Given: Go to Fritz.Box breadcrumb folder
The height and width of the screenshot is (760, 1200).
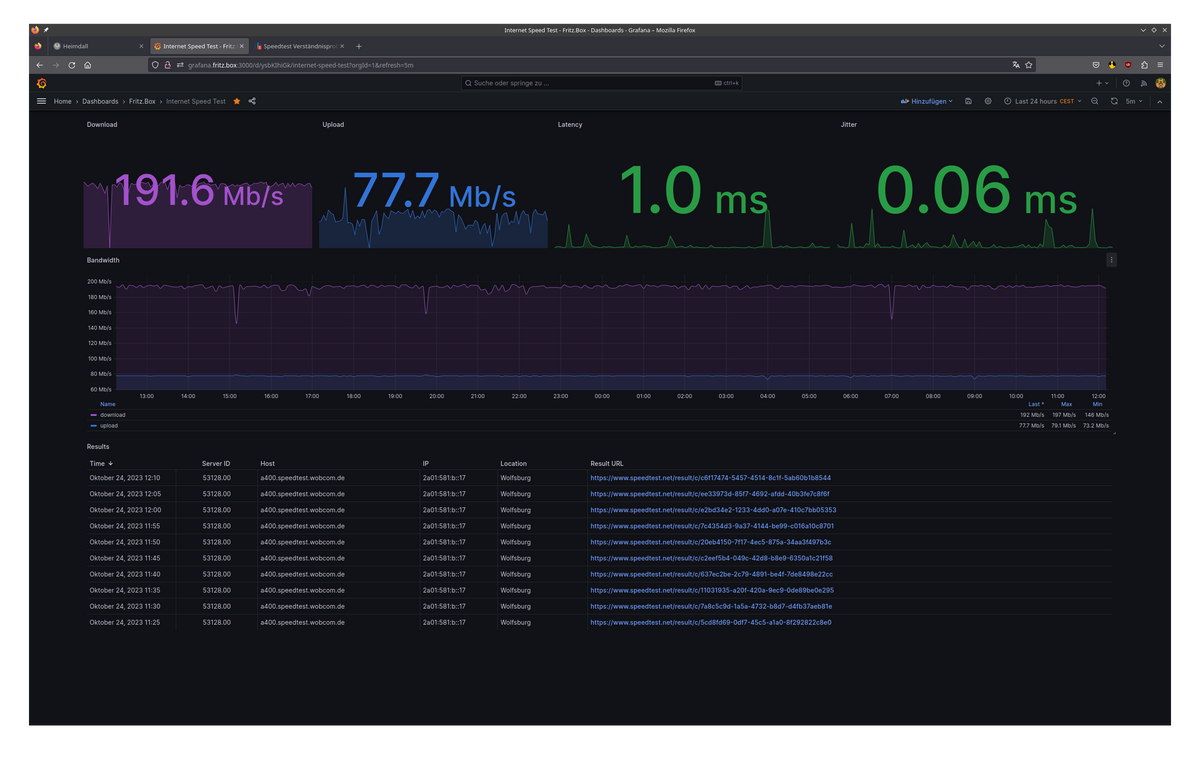Looking at the screenshot, I should coord(143,101).
